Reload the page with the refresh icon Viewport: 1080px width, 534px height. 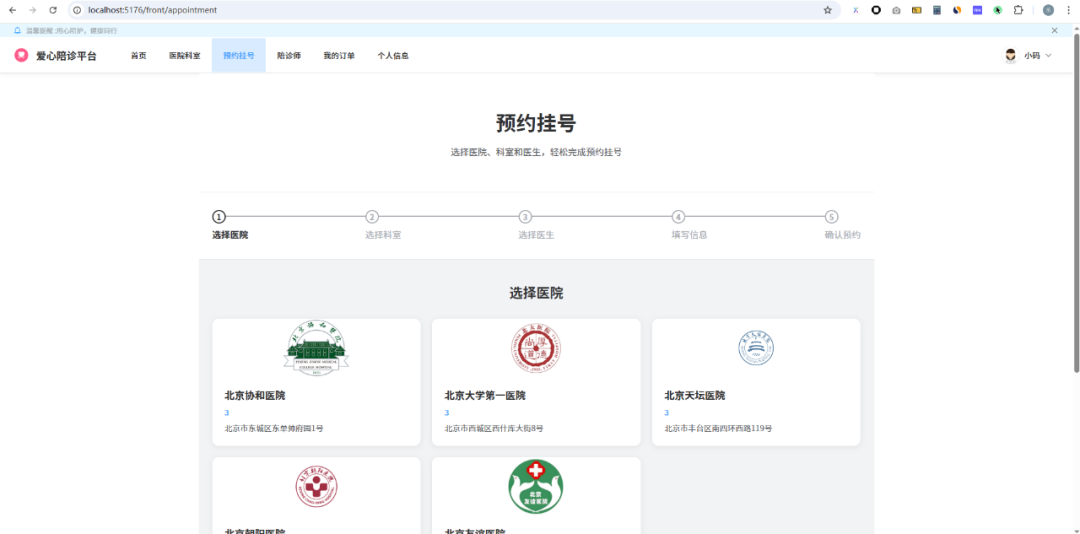(53, 10)
